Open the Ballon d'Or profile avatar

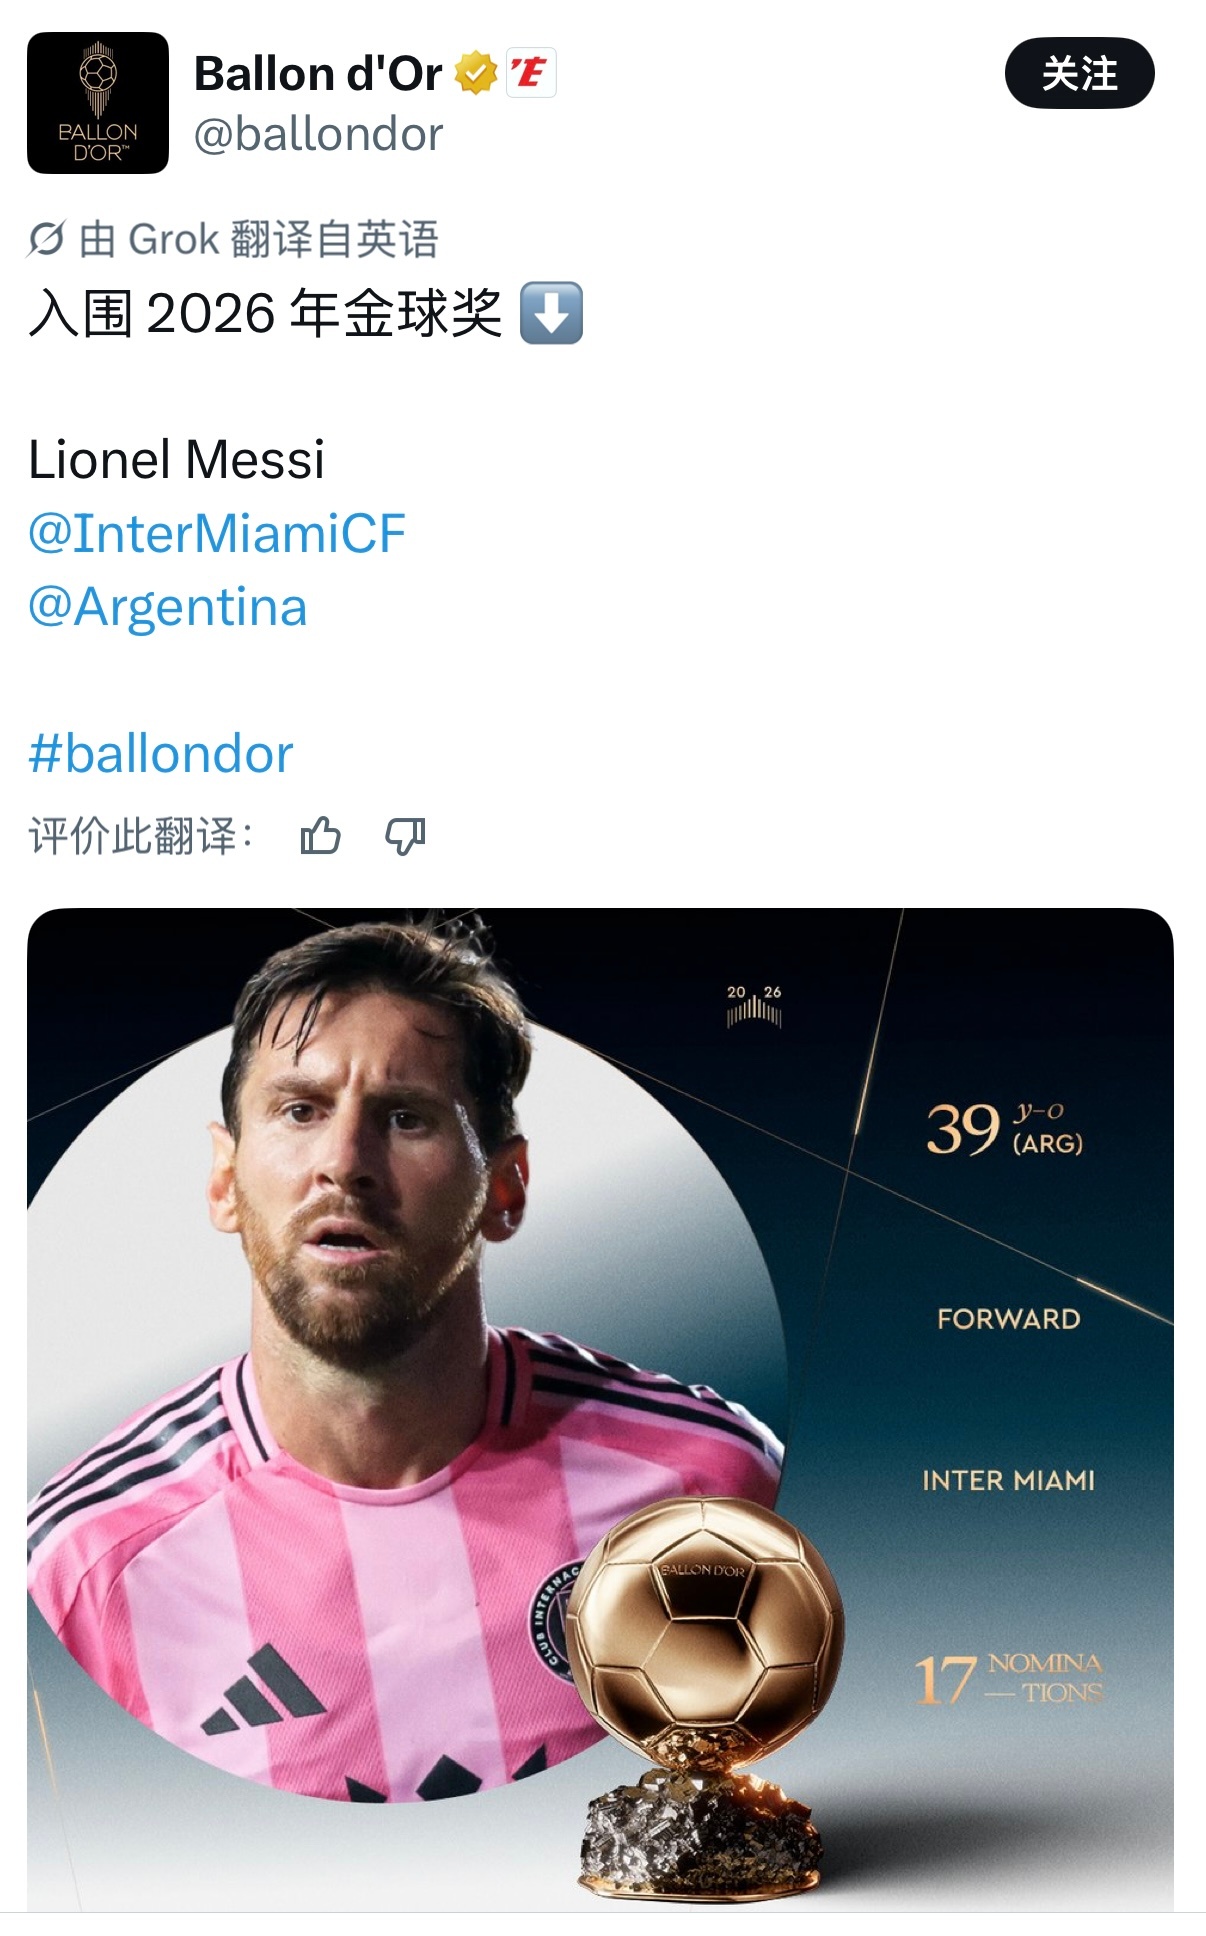[x=98, y=103]
